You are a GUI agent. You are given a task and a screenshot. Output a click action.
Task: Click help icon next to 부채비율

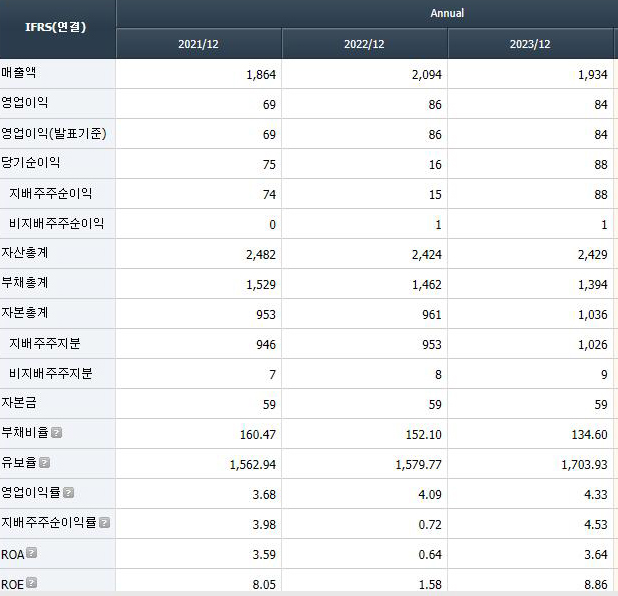(x=57, y=433)
